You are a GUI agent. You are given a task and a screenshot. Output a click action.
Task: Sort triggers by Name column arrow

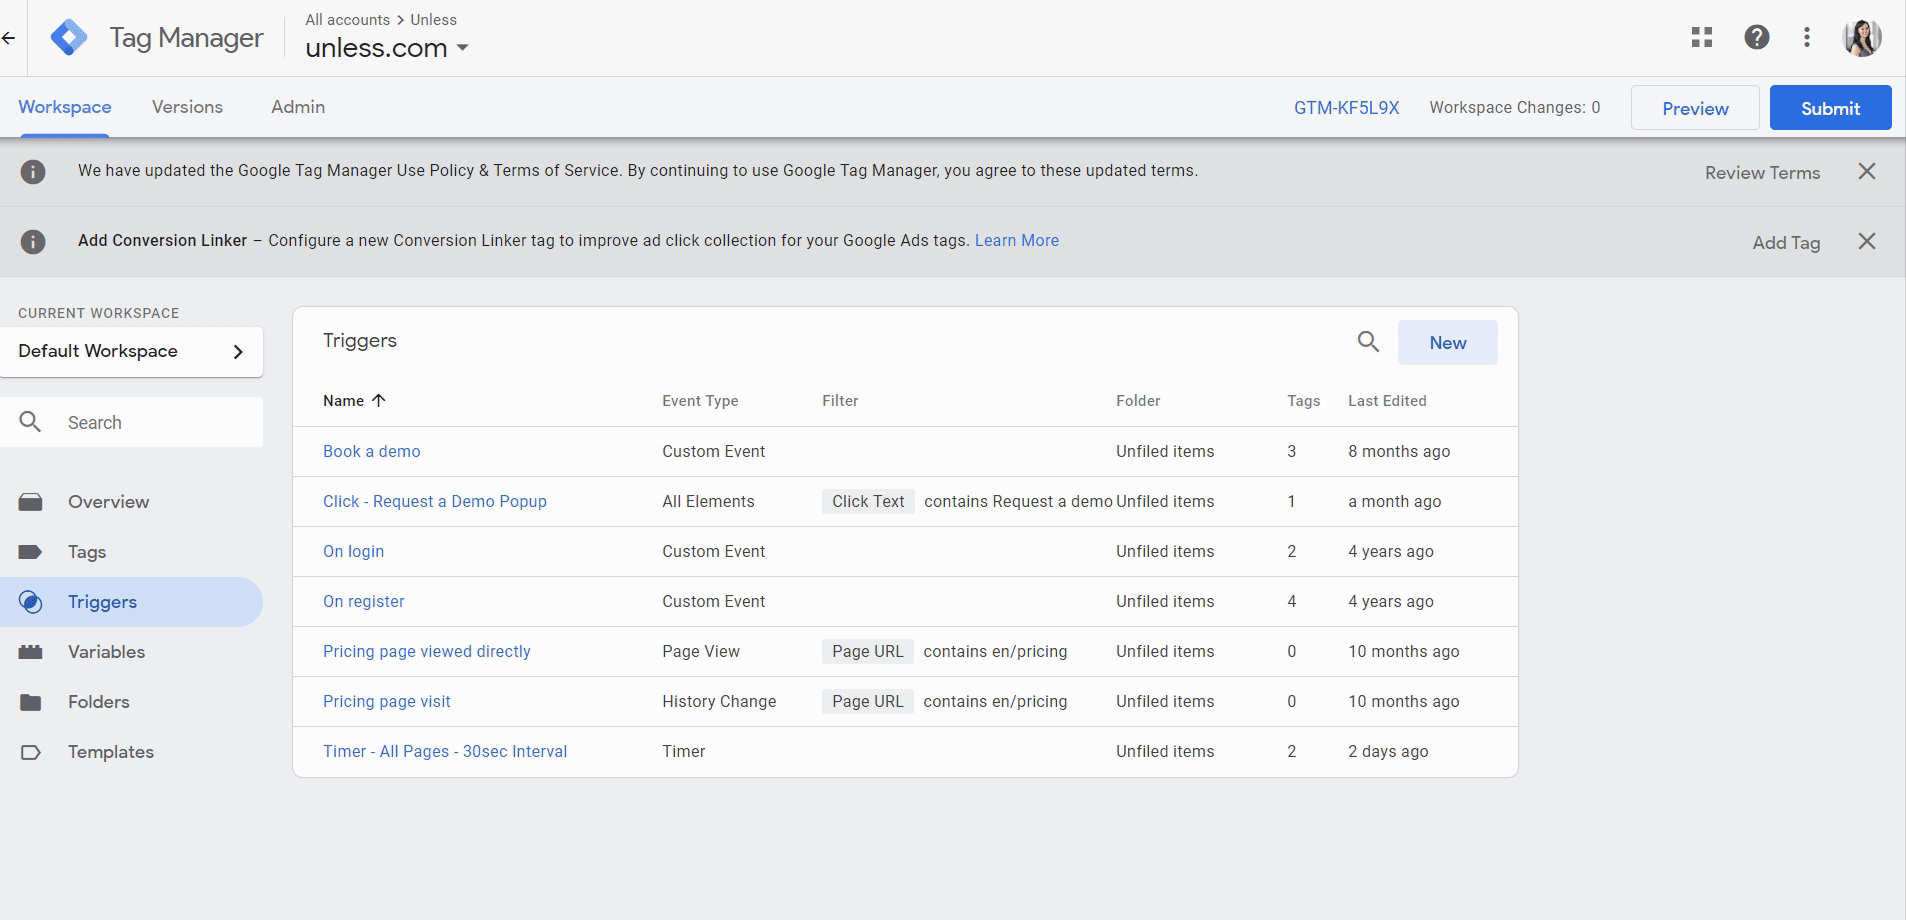(378, 401)
